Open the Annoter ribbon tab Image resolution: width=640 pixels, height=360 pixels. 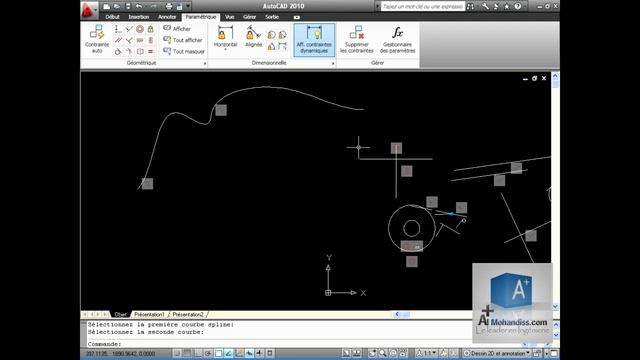point(167,17)
